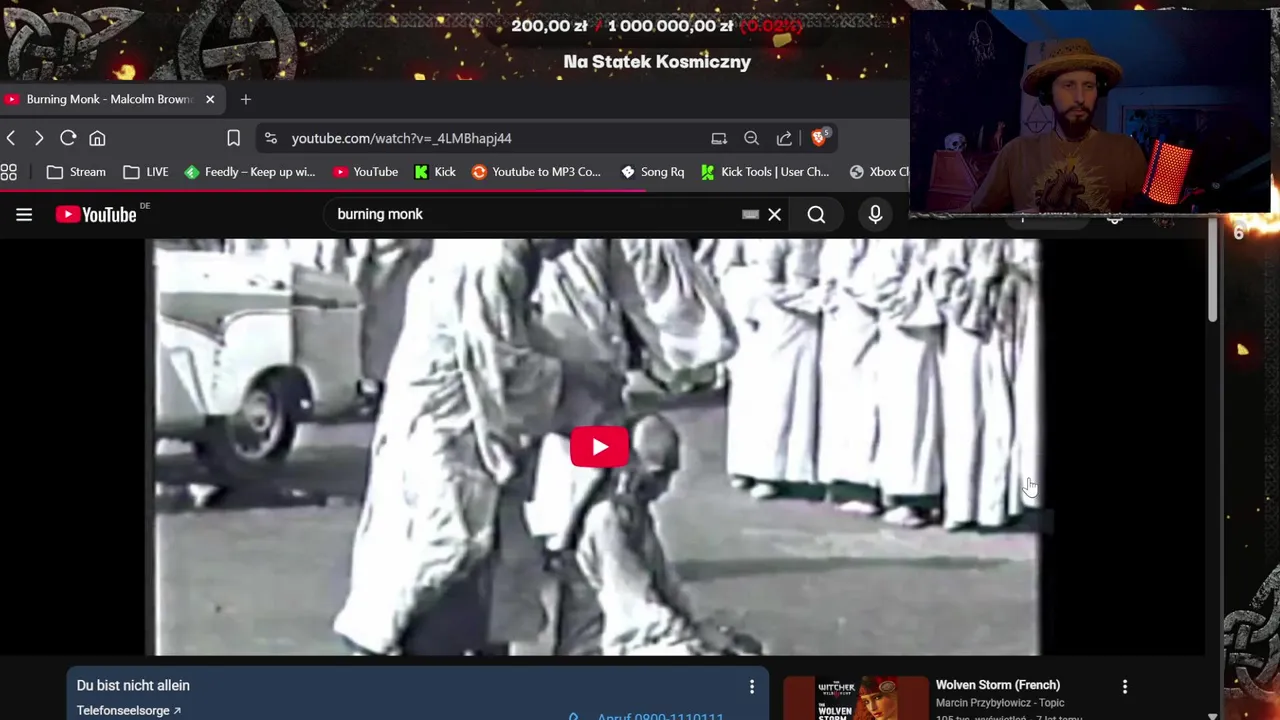Open the Telefonseelsorge link
The height and width of the screenshot is (720, 1280).
(x=129, y=710)
